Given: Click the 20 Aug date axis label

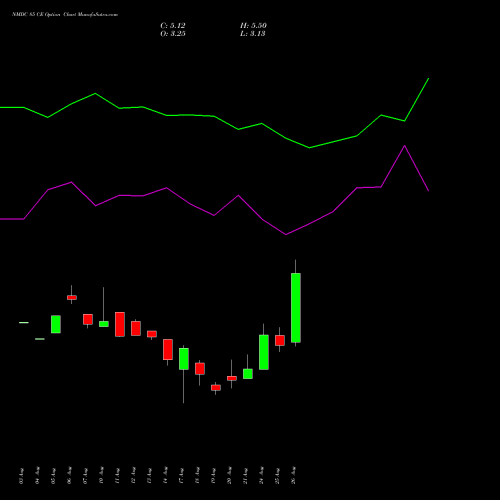Looking at the screenshot, I should coord(229,476).
